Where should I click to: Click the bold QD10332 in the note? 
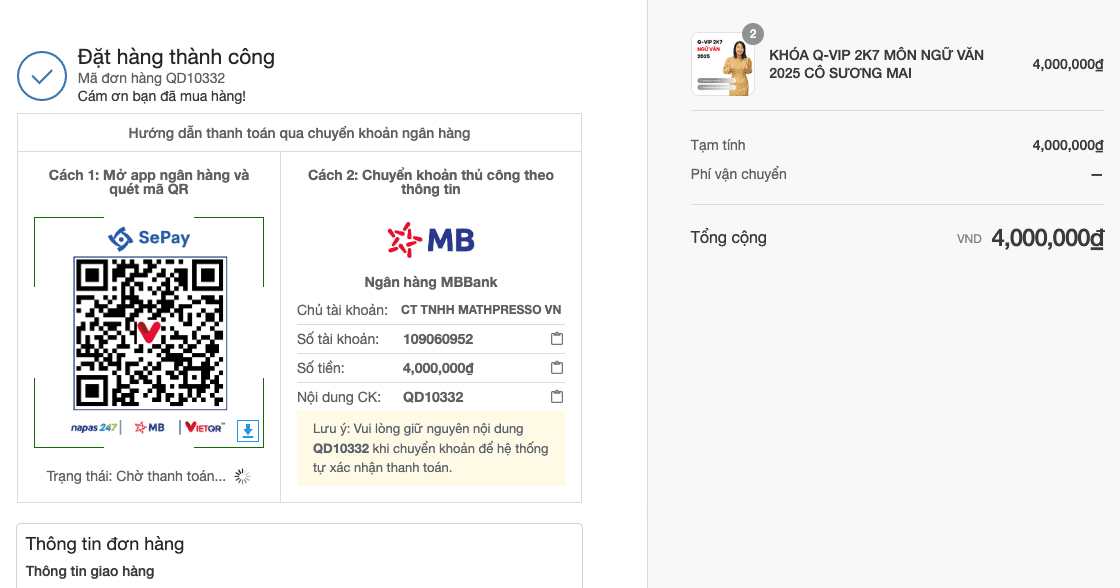(x=341, y=449)
